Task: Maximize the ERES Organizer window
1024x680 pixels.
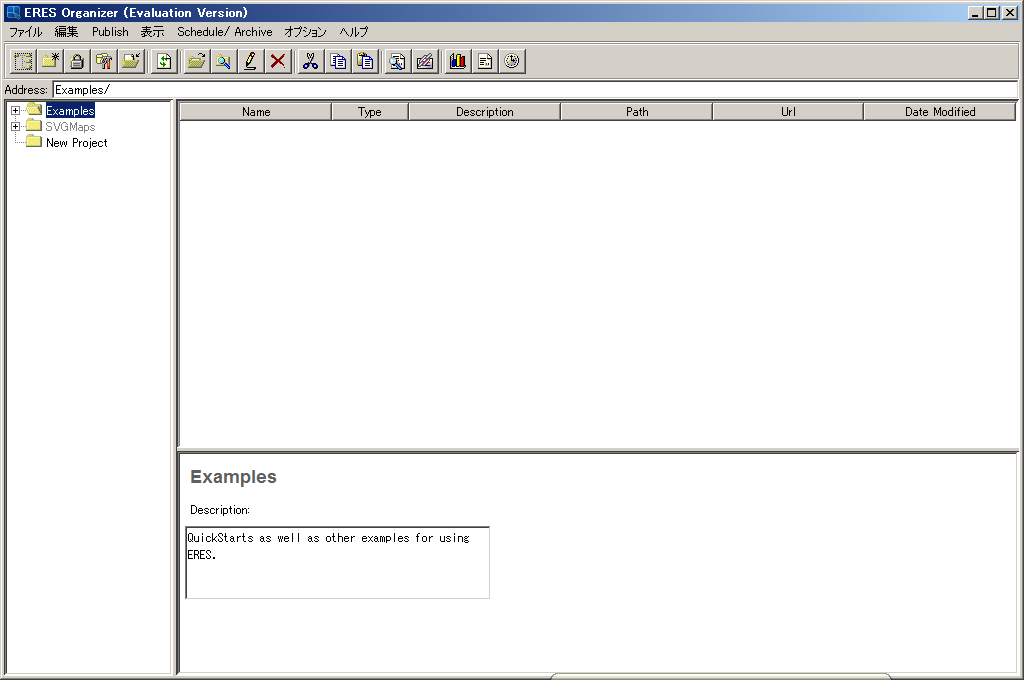Action: [x=991, y=12]
